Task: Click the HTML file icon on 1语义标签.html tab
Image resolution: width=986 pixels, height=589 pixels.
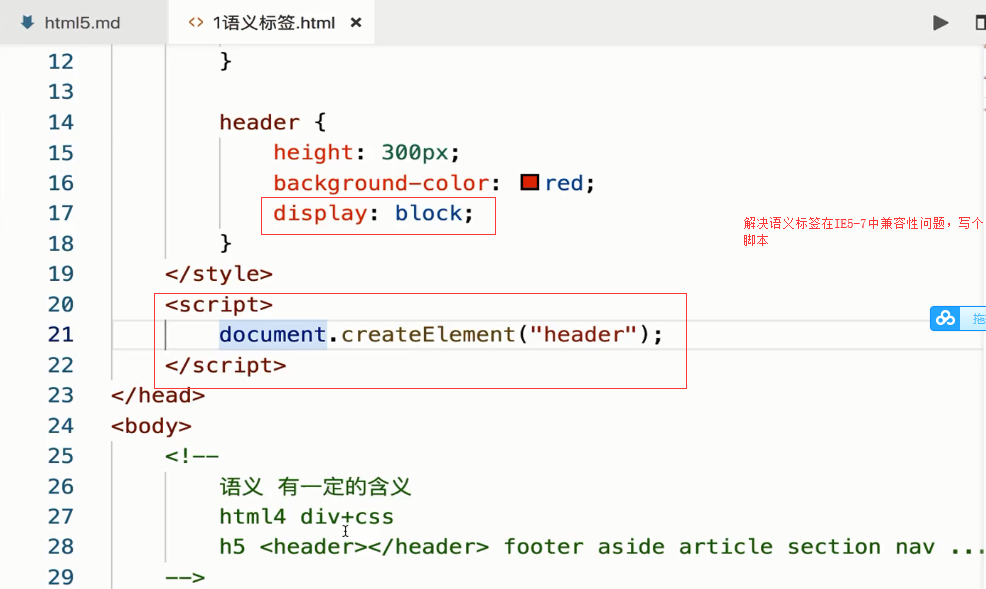Action: tap(196, 23)
